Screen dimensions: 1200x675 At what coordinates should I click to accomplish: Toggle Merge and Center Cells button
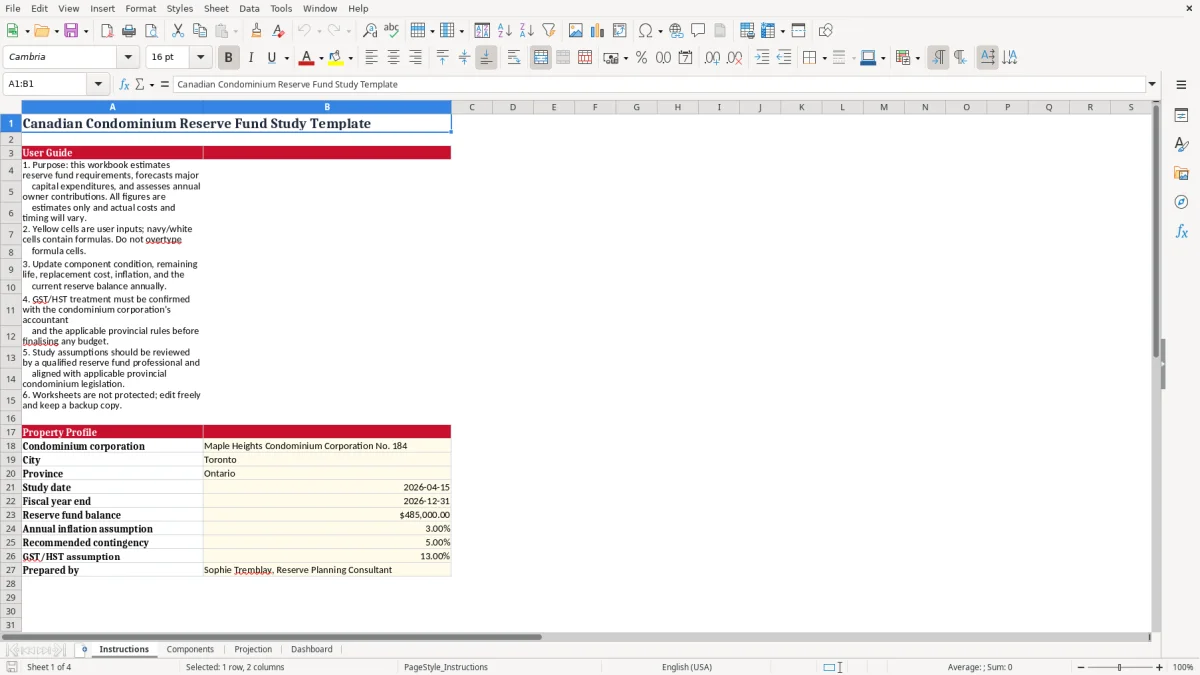[x=541, y=58]
